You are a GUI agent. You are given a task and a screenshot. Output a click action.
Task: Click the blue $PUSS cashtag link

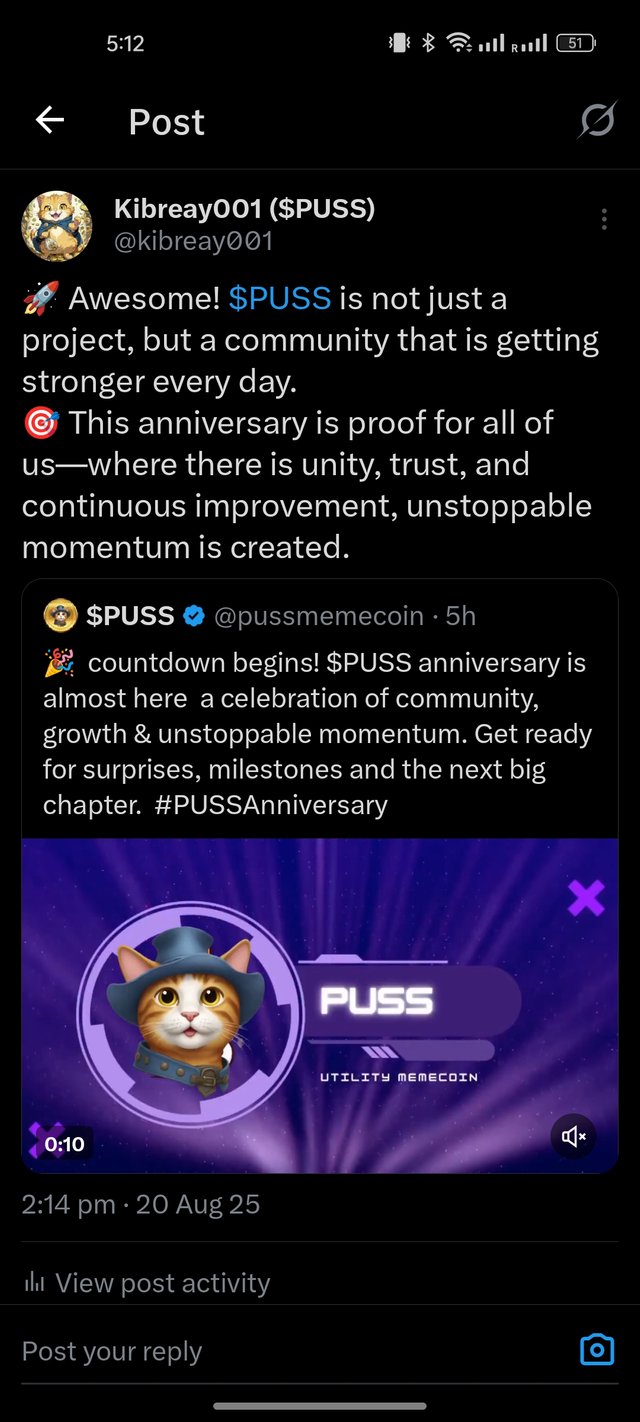coord(279,298)
